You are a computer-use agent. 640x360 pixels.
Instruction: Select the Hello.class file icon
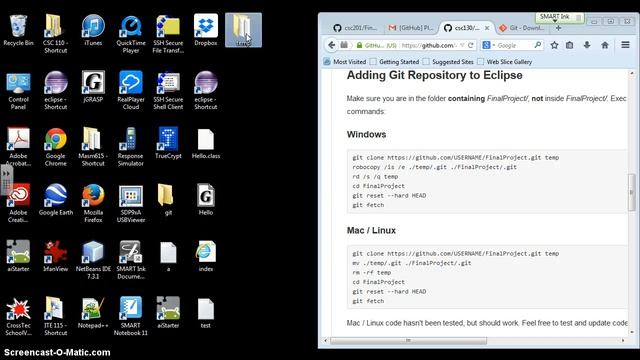[x=206, y=143]
